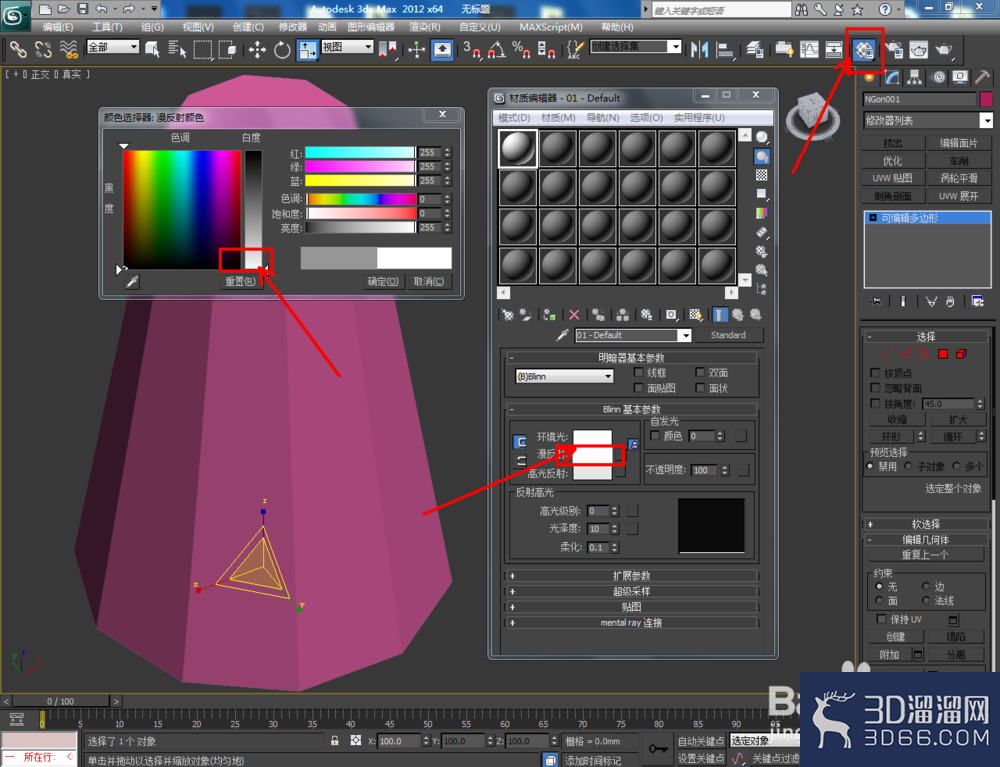This screenshot has width=1000, height=767.
Task: Enable the 面贴图 face map checkbox
Action: (x=638, y=388)
